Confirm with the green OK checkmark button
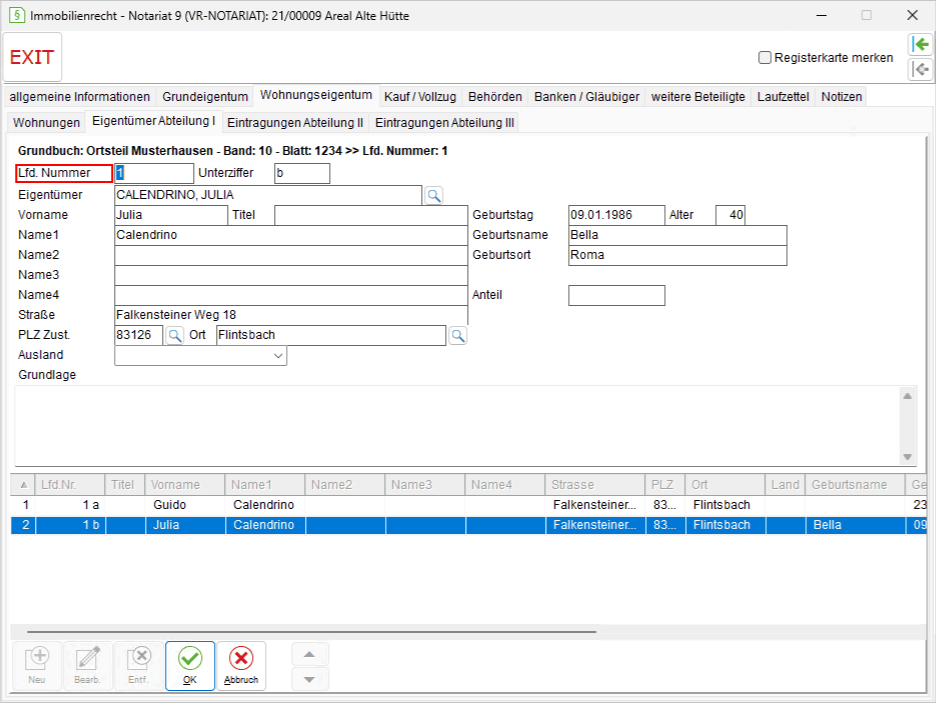This screenshot has height=704, width=936. coord(190,666)
